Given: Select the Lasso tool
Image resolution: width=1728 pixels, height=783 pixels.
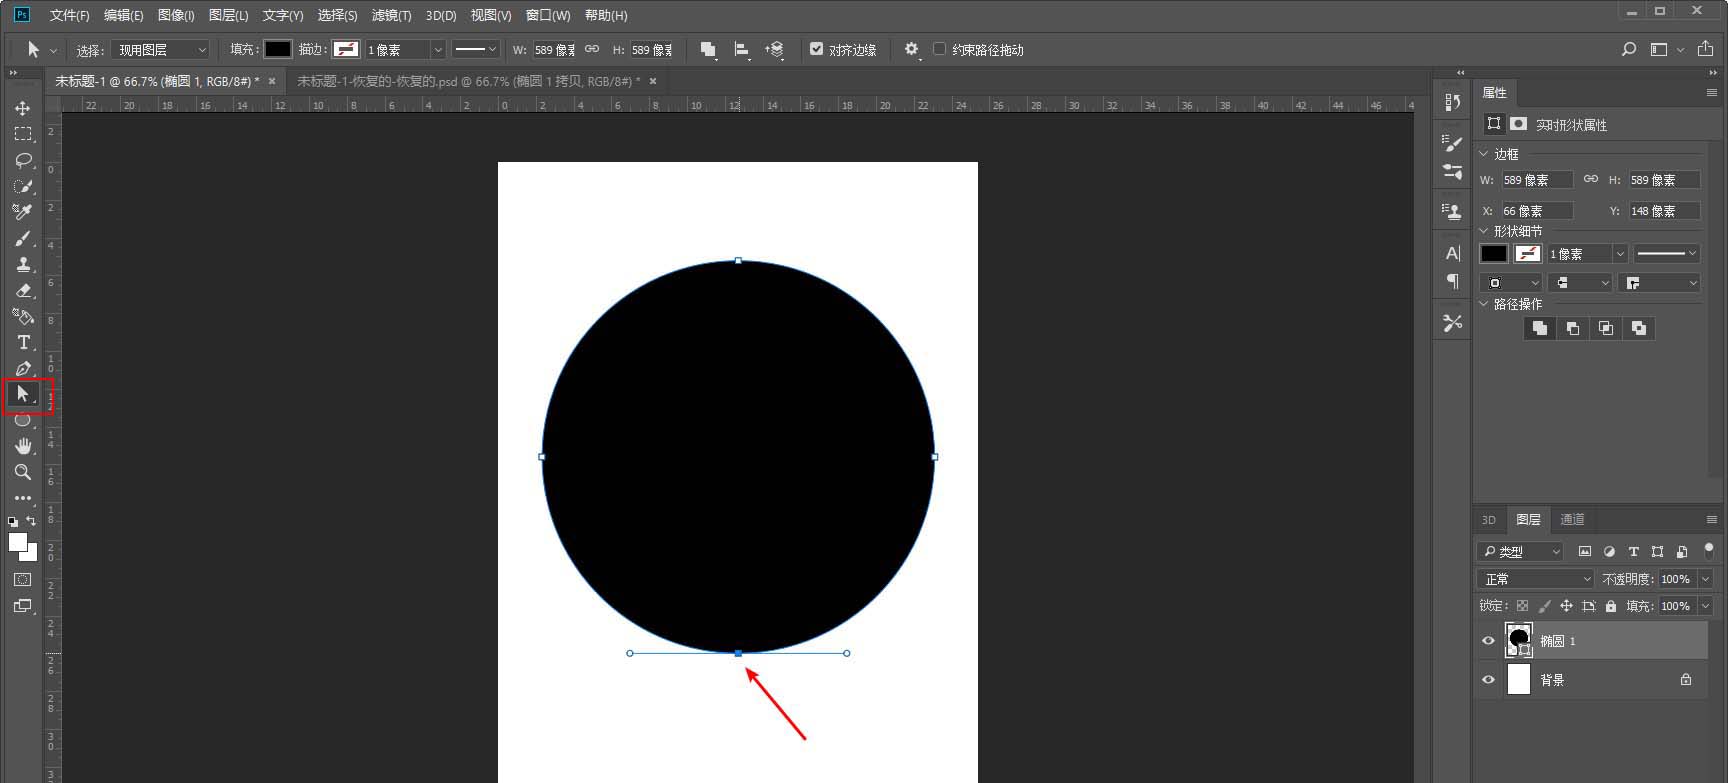Looking at the screenshot, I should point(22,160).
